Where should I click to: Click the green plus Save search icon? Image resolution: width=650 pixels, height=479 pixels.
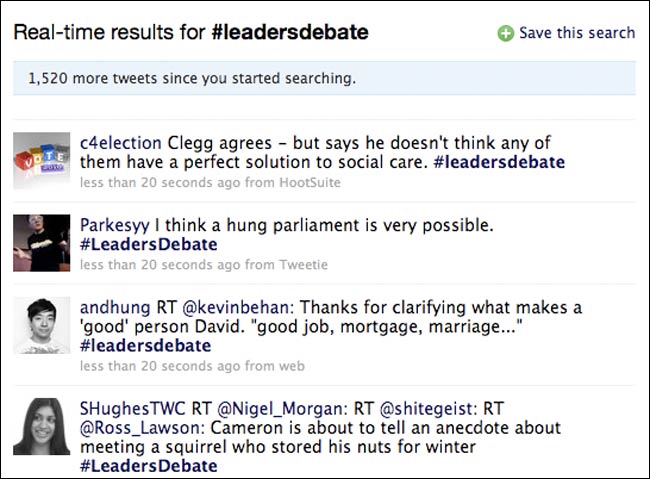coord(505,33)
